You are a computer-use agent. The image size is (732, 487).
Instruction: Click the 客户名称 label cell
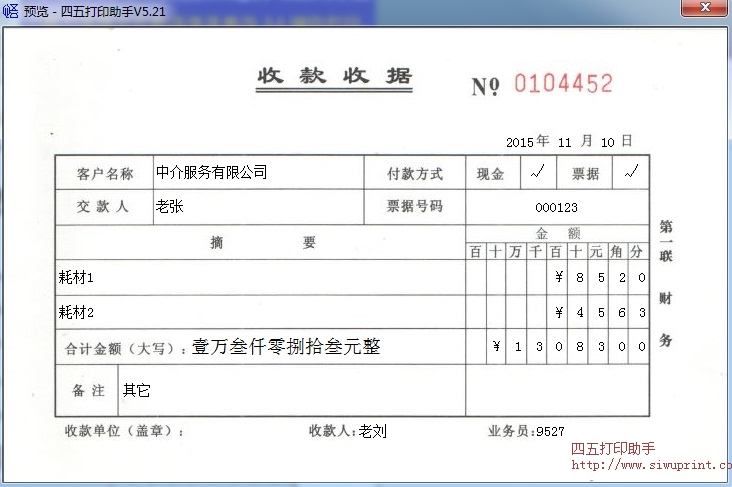[105, 173]
